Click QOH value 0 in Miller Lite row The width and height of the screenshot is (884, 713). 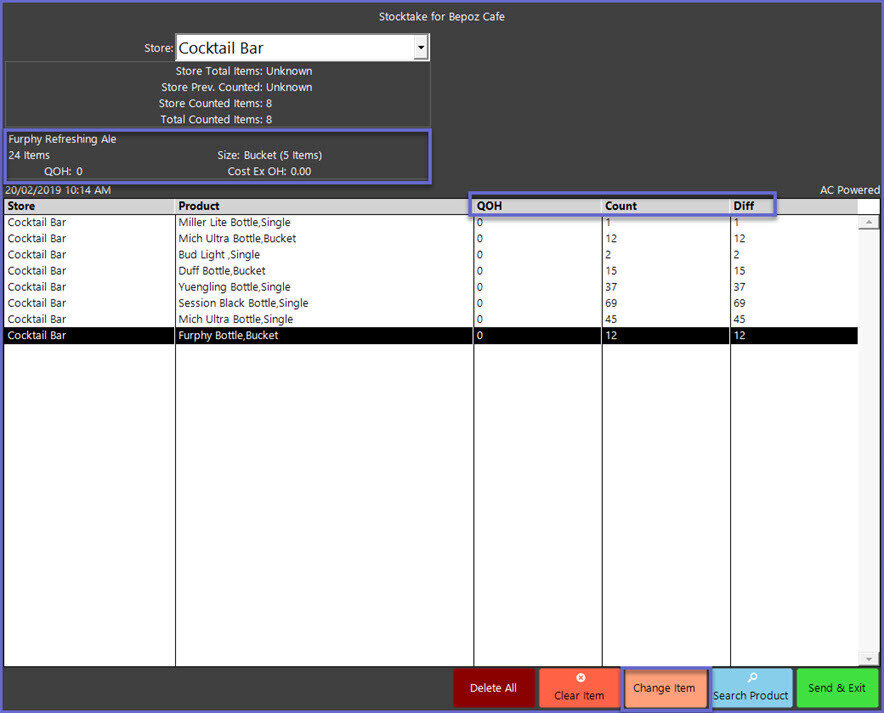480,222
